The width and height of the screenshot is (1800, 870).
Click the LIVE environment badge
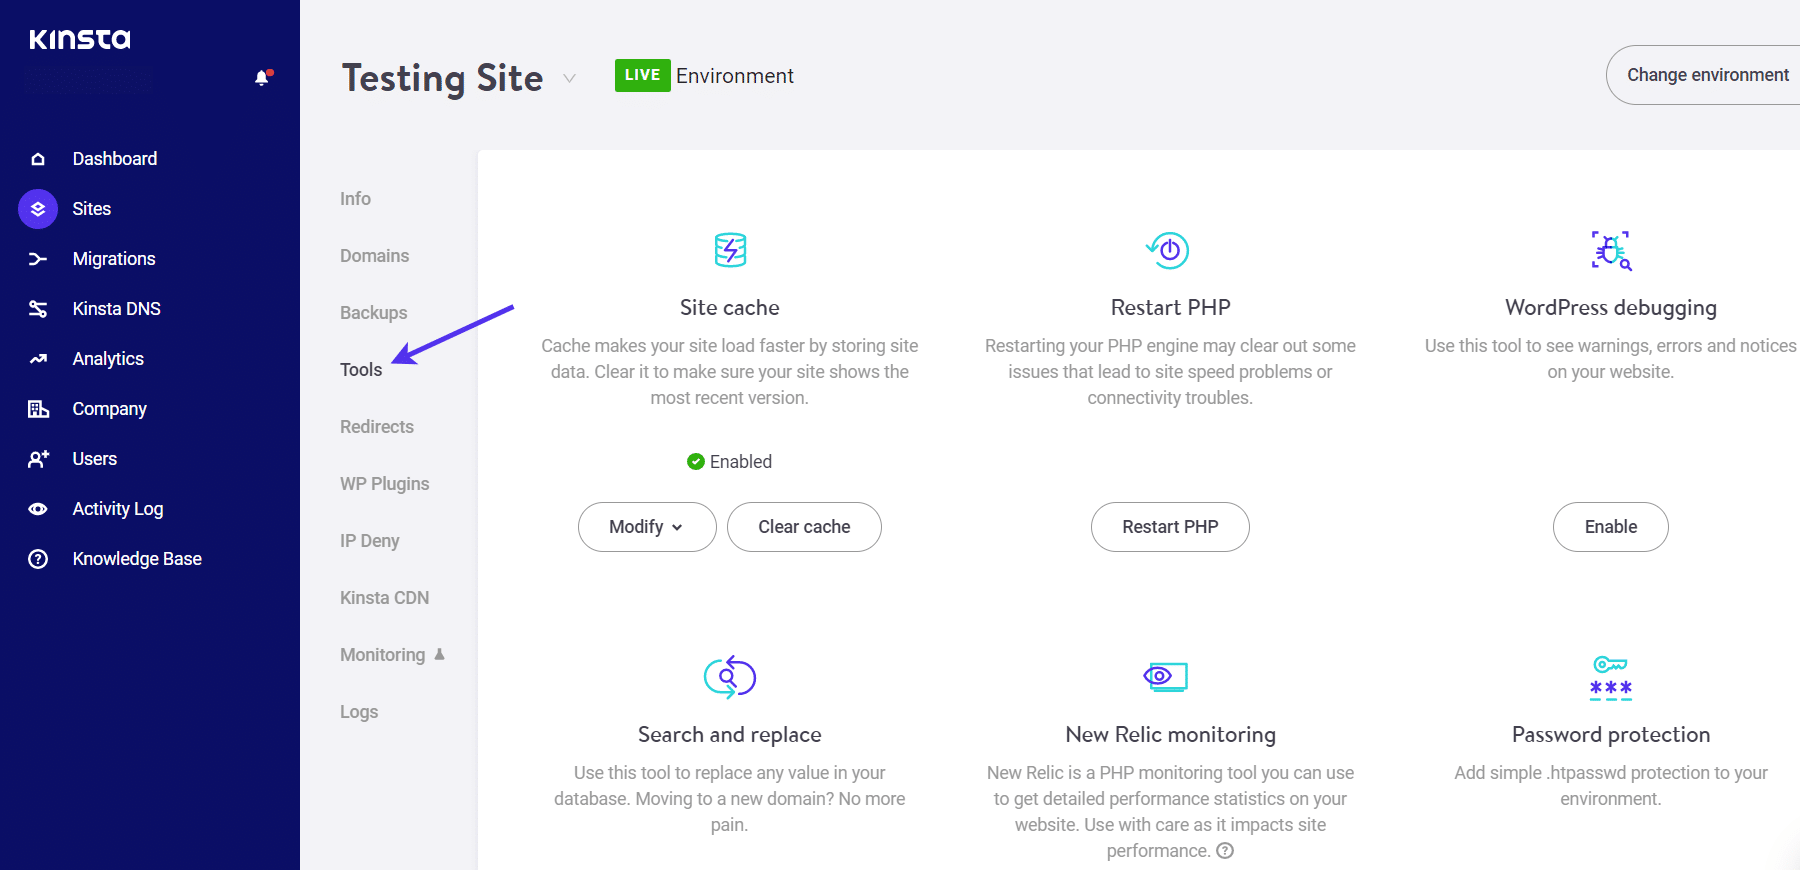642,75
